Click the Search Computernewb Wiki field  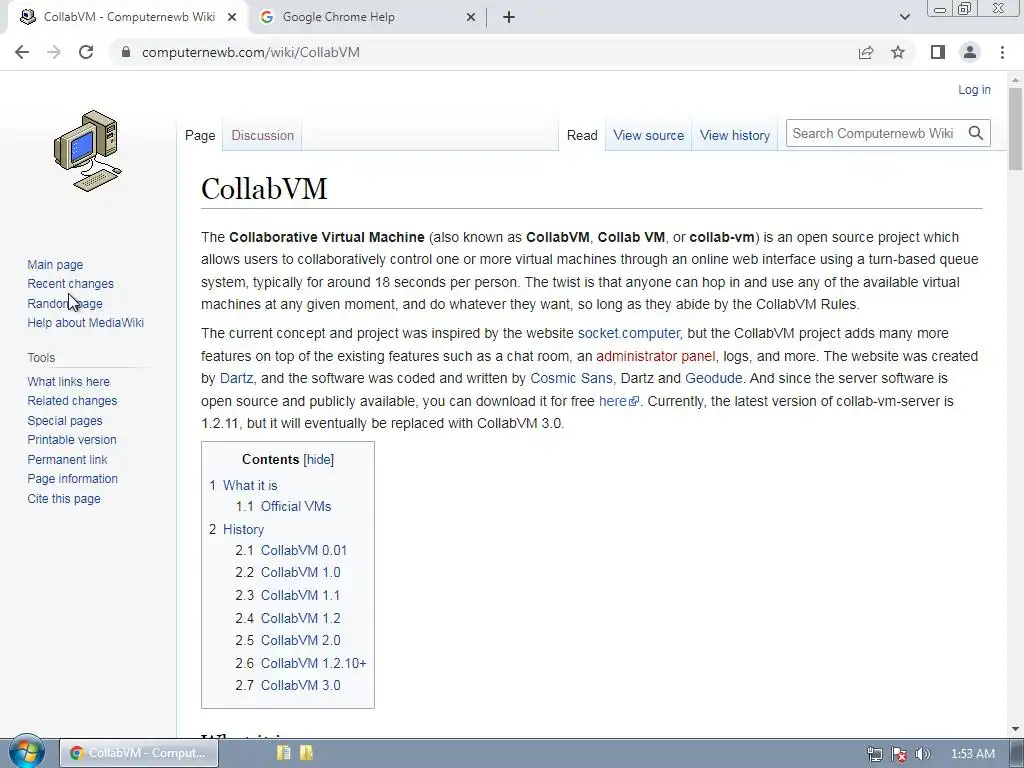click(875, 133)
